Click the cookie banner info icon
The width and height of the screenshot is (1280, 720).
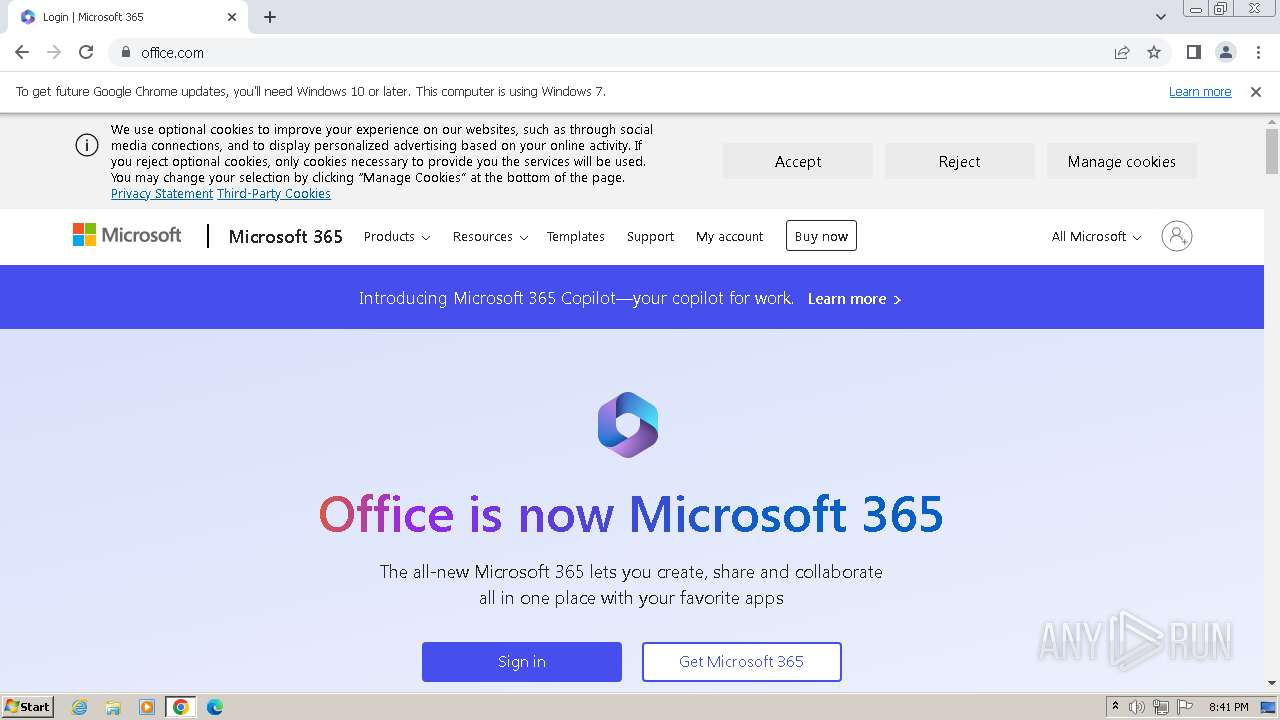click(87, 145)
